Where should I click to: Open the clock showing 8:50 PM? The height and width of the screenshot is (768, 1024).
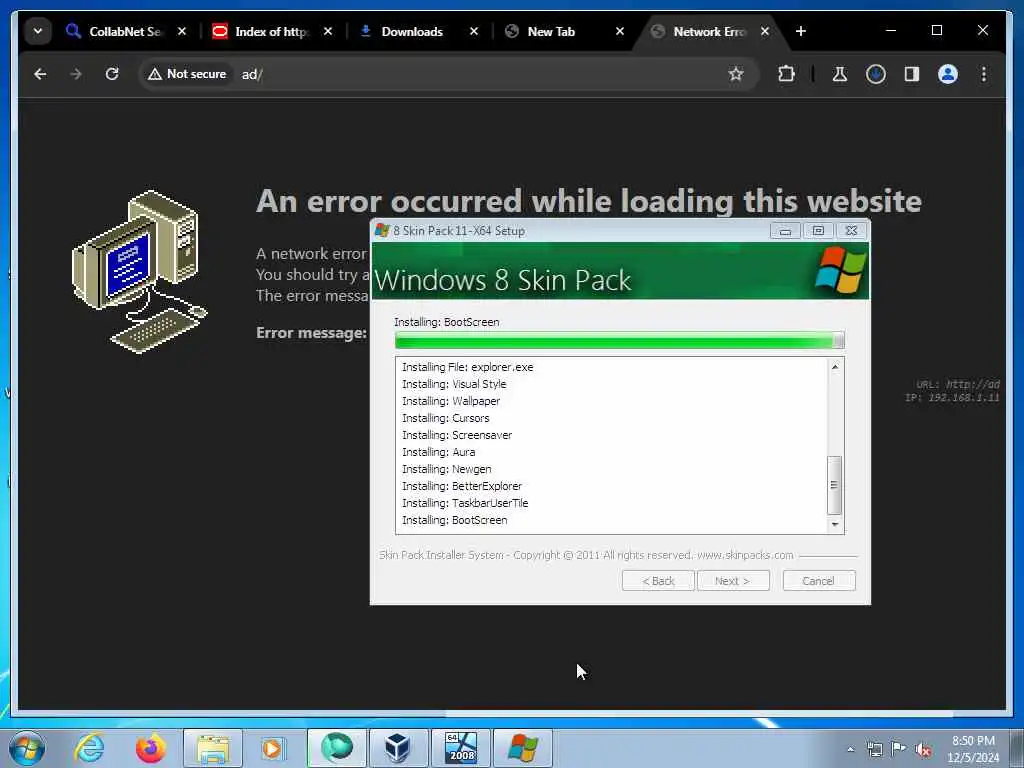point(973,749)
